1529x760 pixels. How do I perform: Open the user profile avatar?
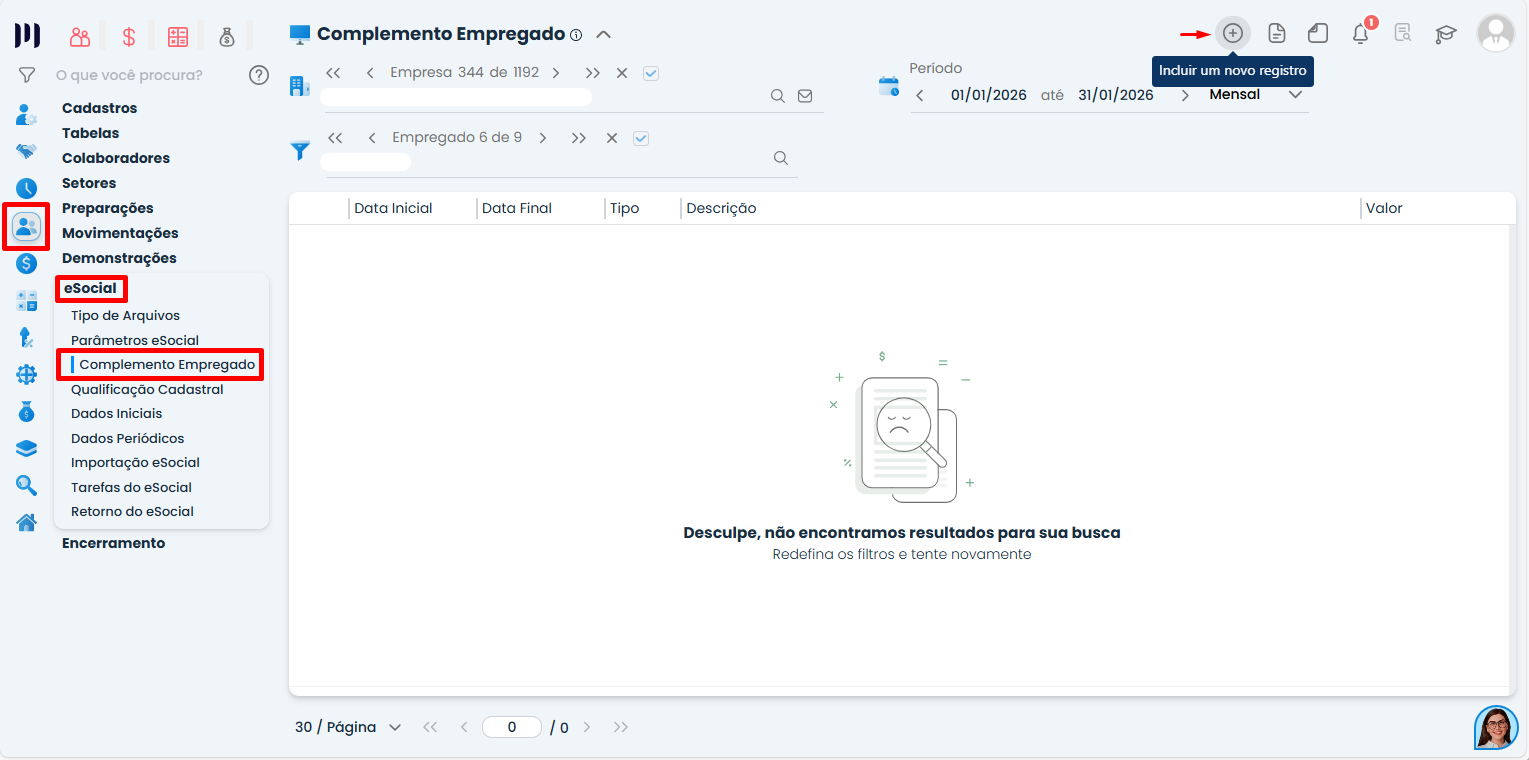click(1496, 34)
